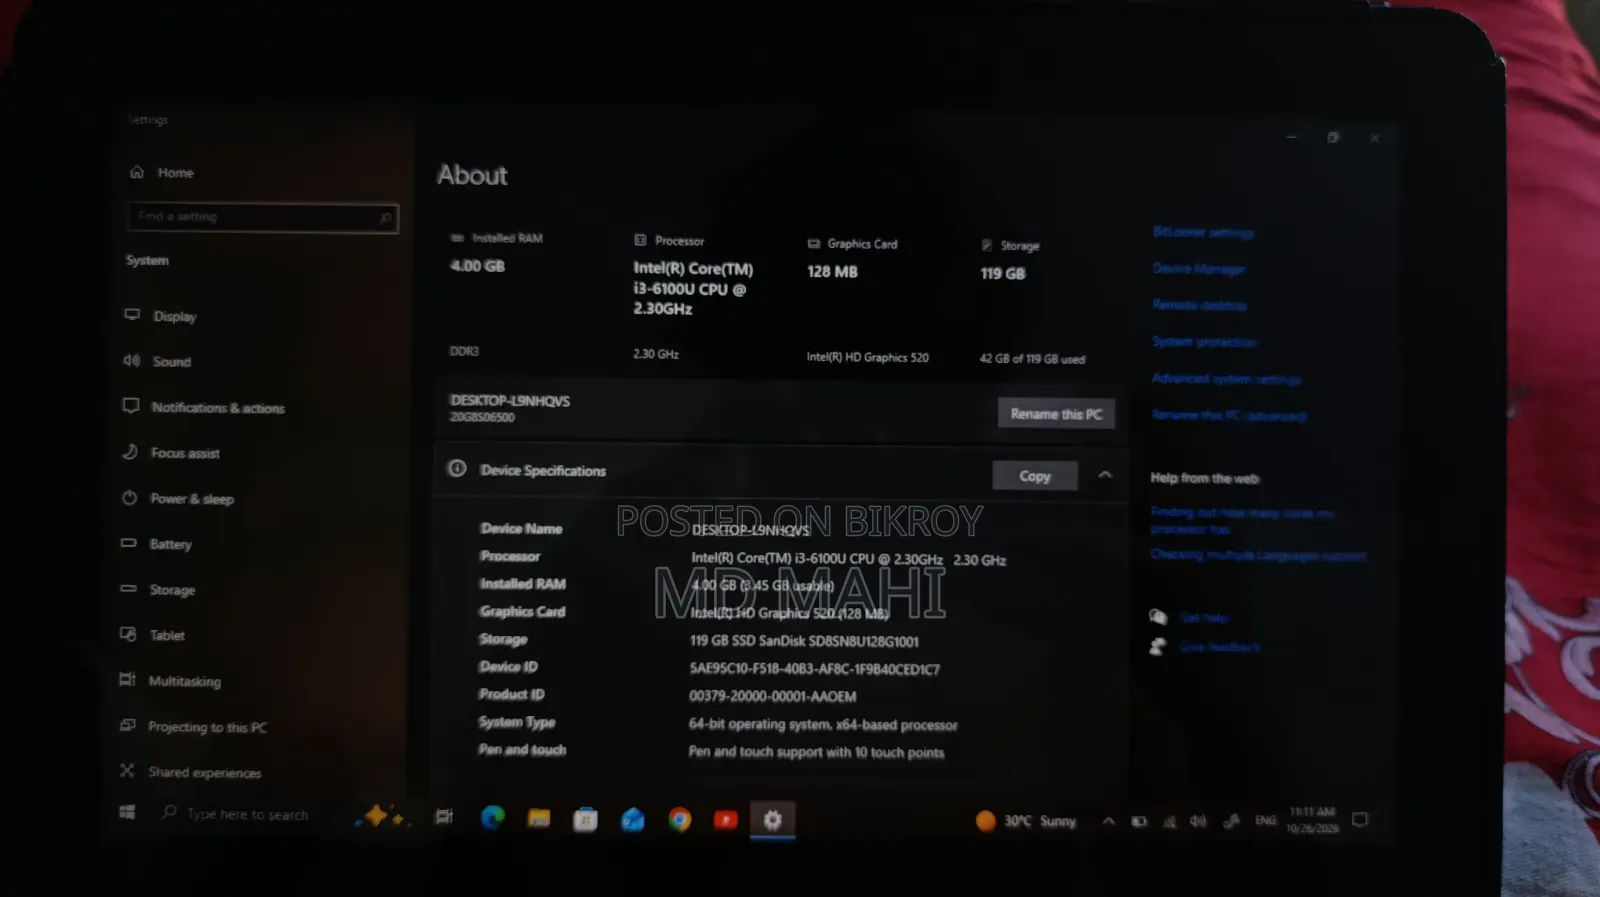Open Rename this PC (advanced) link
This screenshot has width=1600, height=897.
[x=1229, y=415]
